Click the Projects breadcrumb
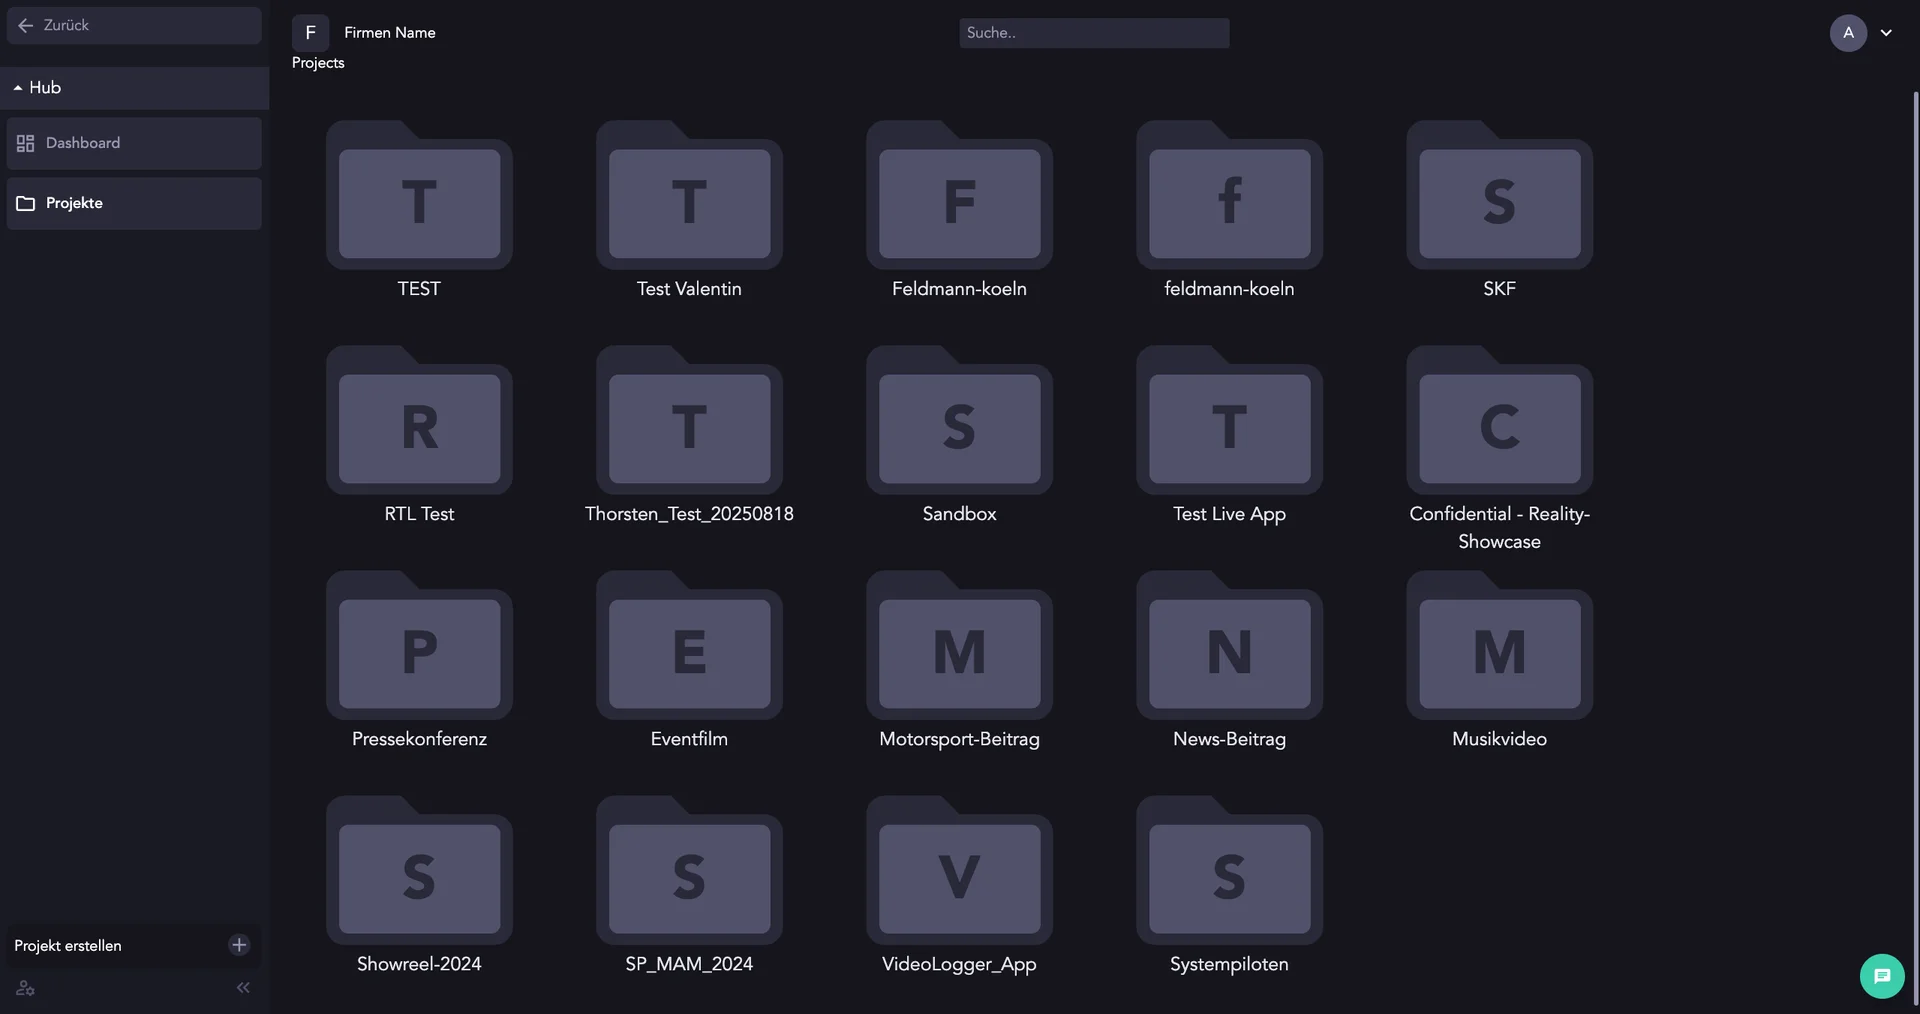The width and height of the screenshot is (1920, 1014). [318, 63]
